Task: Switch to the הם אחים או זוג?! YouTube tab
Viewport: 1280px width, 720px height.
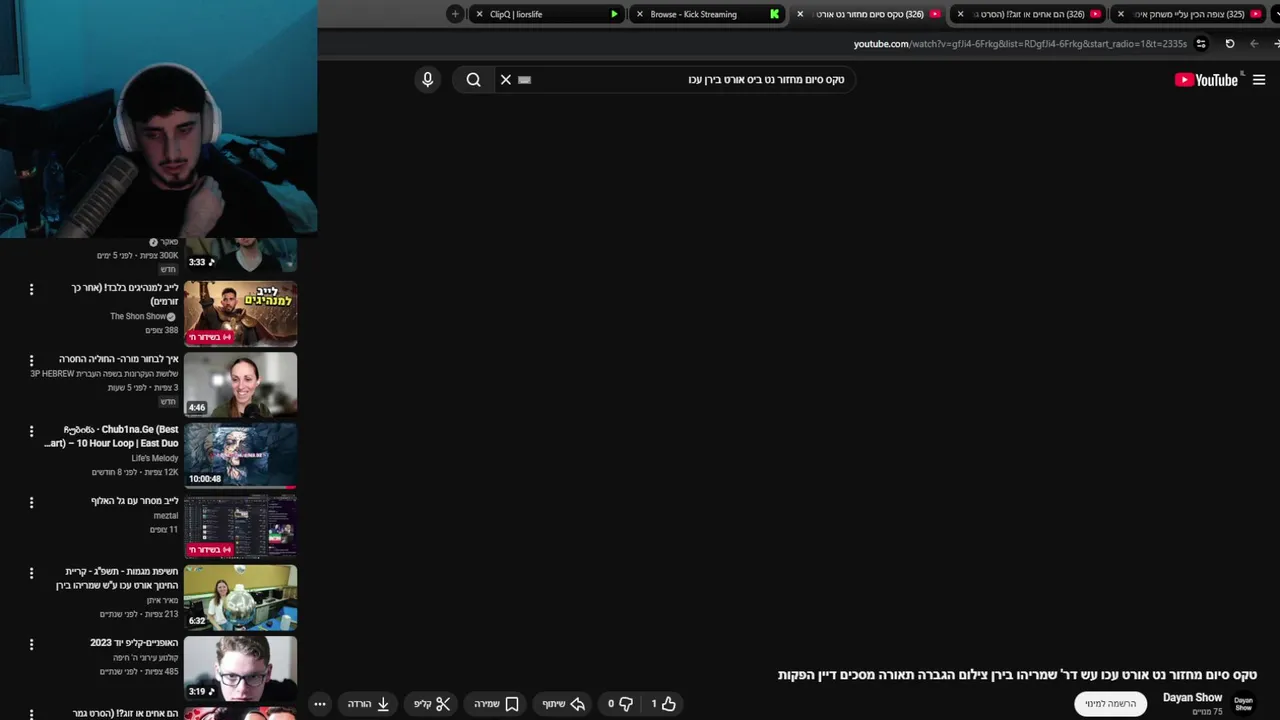Action: tap(1028, 14)
